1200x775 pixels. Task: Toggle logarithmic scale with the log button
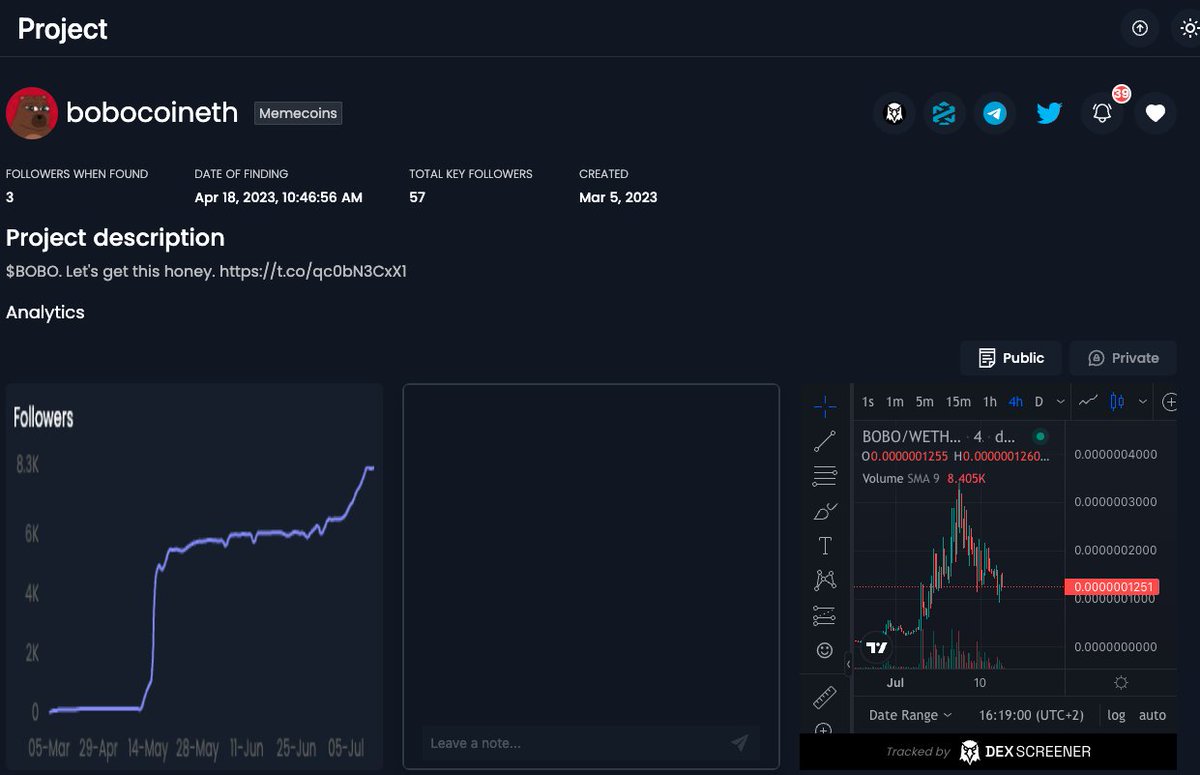[x=1116, y=715]
